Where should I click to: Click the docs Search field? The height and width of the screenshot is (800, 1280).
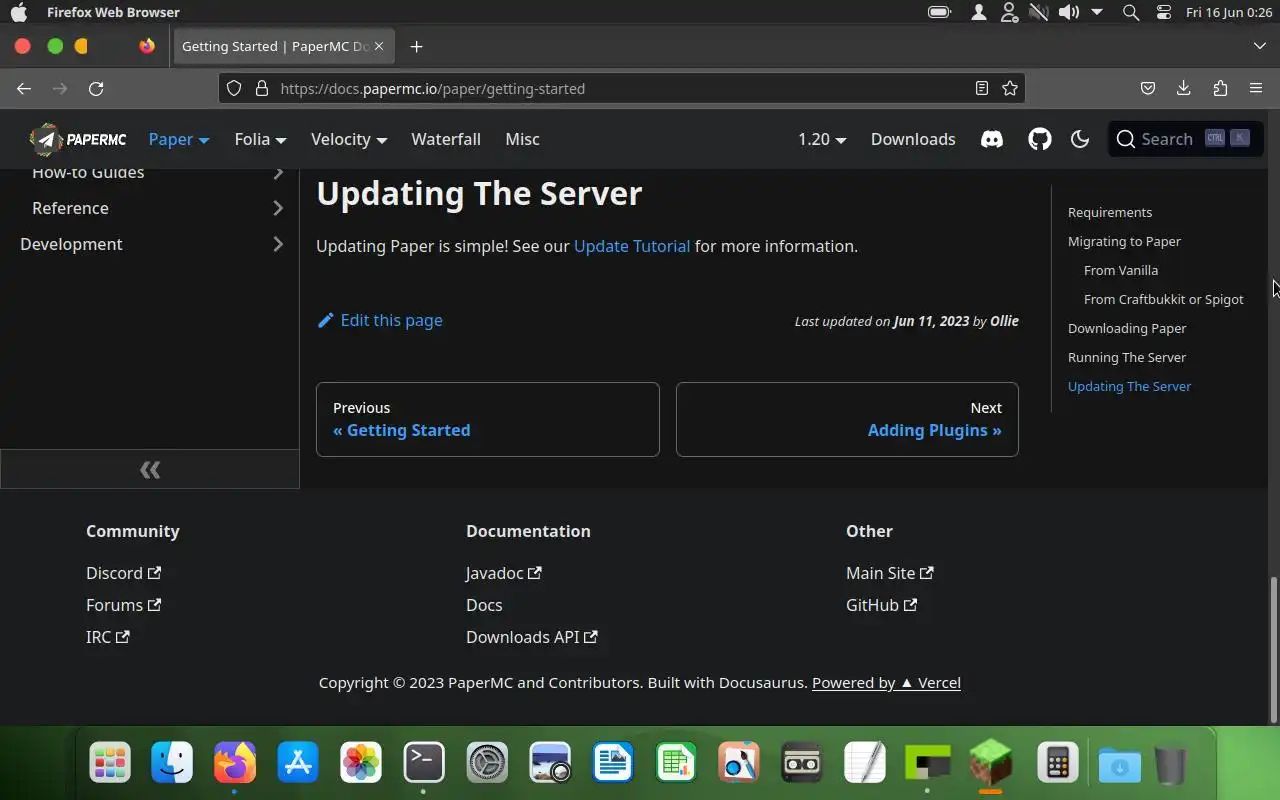[x=1185, y=139]
